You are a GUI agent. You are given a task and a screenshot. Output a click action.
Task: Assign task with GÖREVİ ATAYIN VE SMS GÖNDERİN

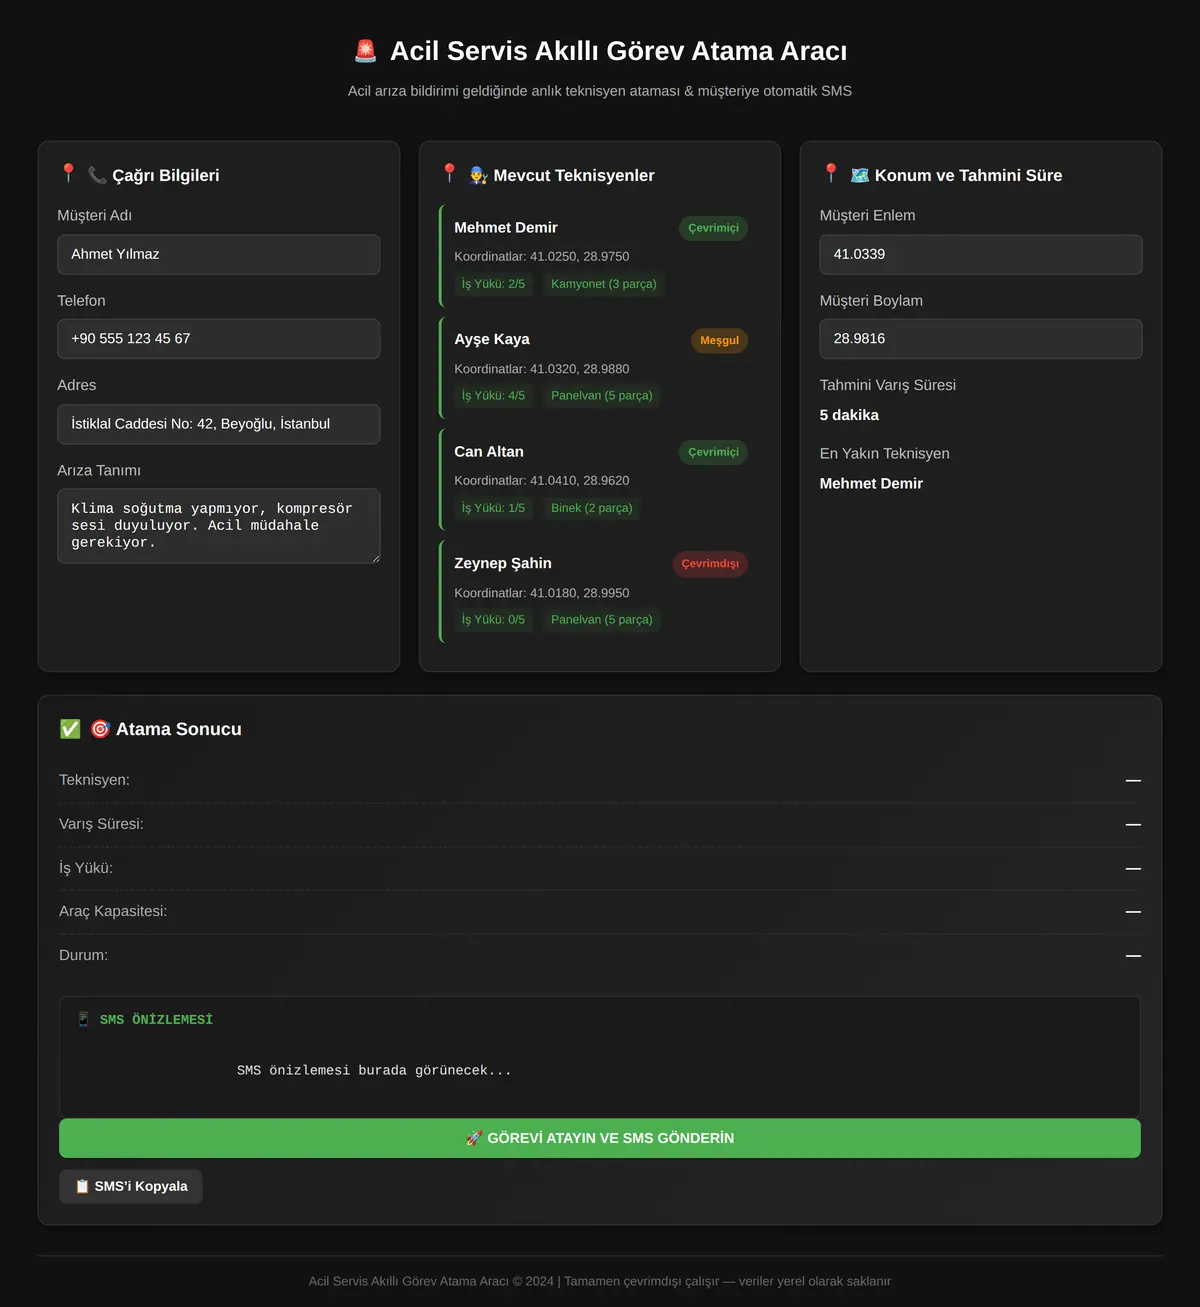point(600,1138)
